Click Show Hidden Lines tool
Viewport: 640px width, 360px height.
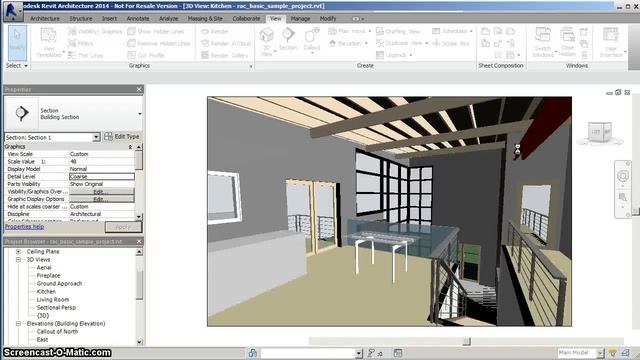(156, 31)
